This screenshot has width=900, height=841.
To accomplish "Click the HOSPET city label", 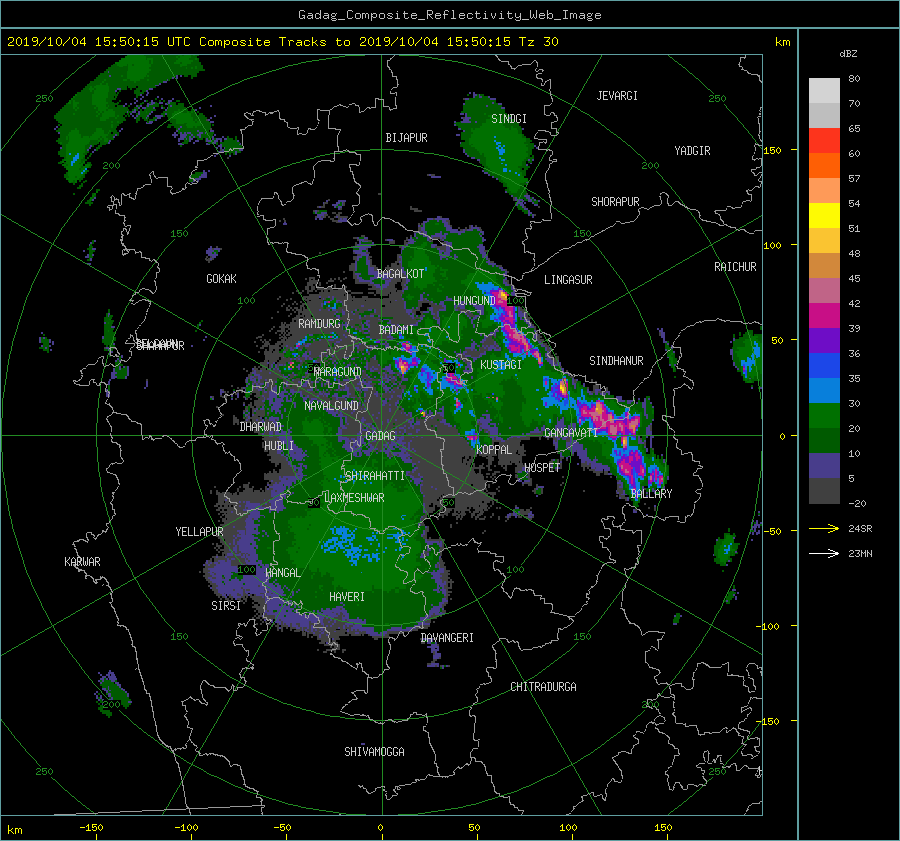I will 542,468.
